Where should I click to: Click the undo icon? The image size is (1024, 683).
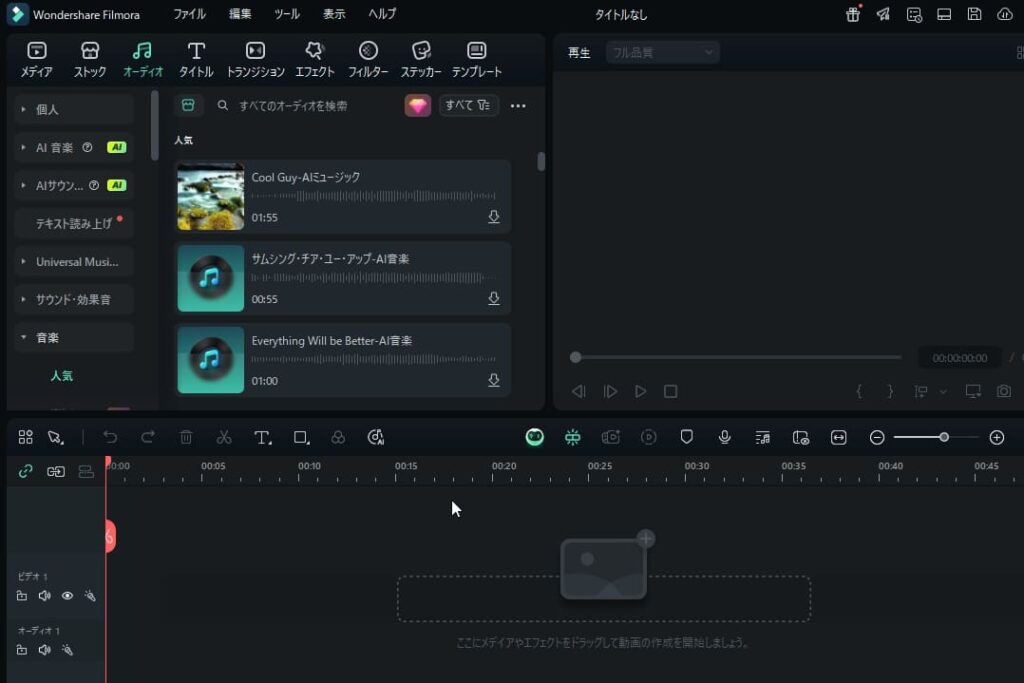pyautogui.click(x=110, y=437)
